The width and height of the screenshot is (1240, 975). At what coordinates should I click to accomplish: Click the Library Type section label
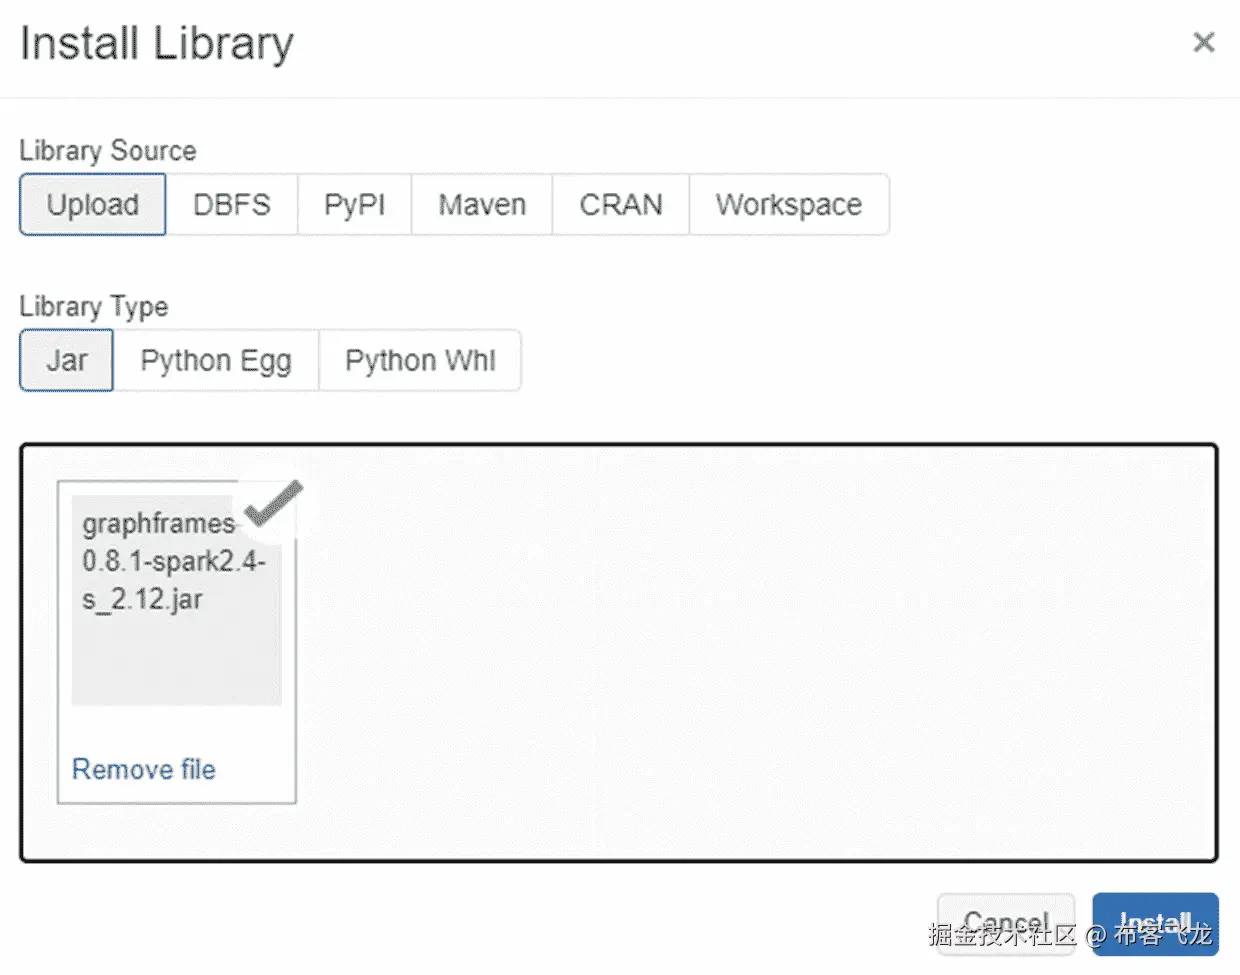(x=93, y=307)
